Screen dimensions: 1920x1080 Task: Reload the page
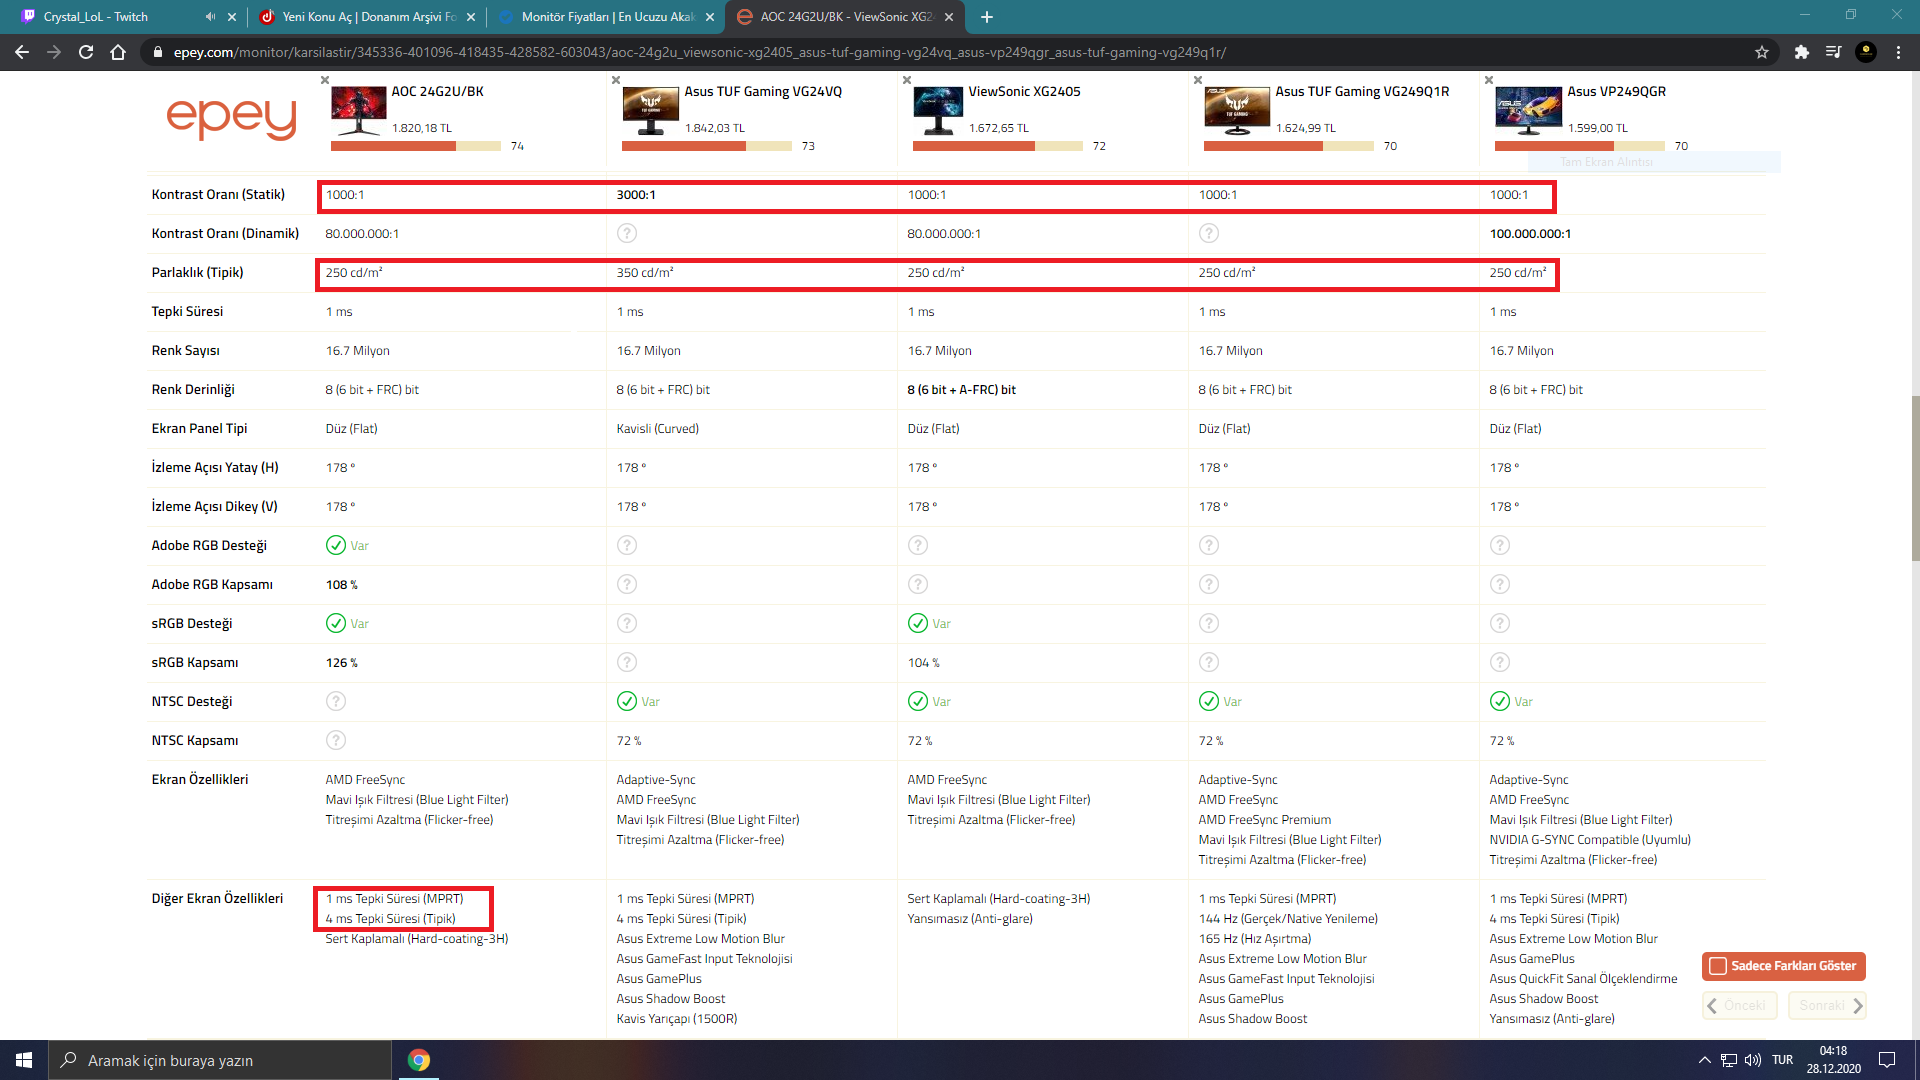coord(86,52)
